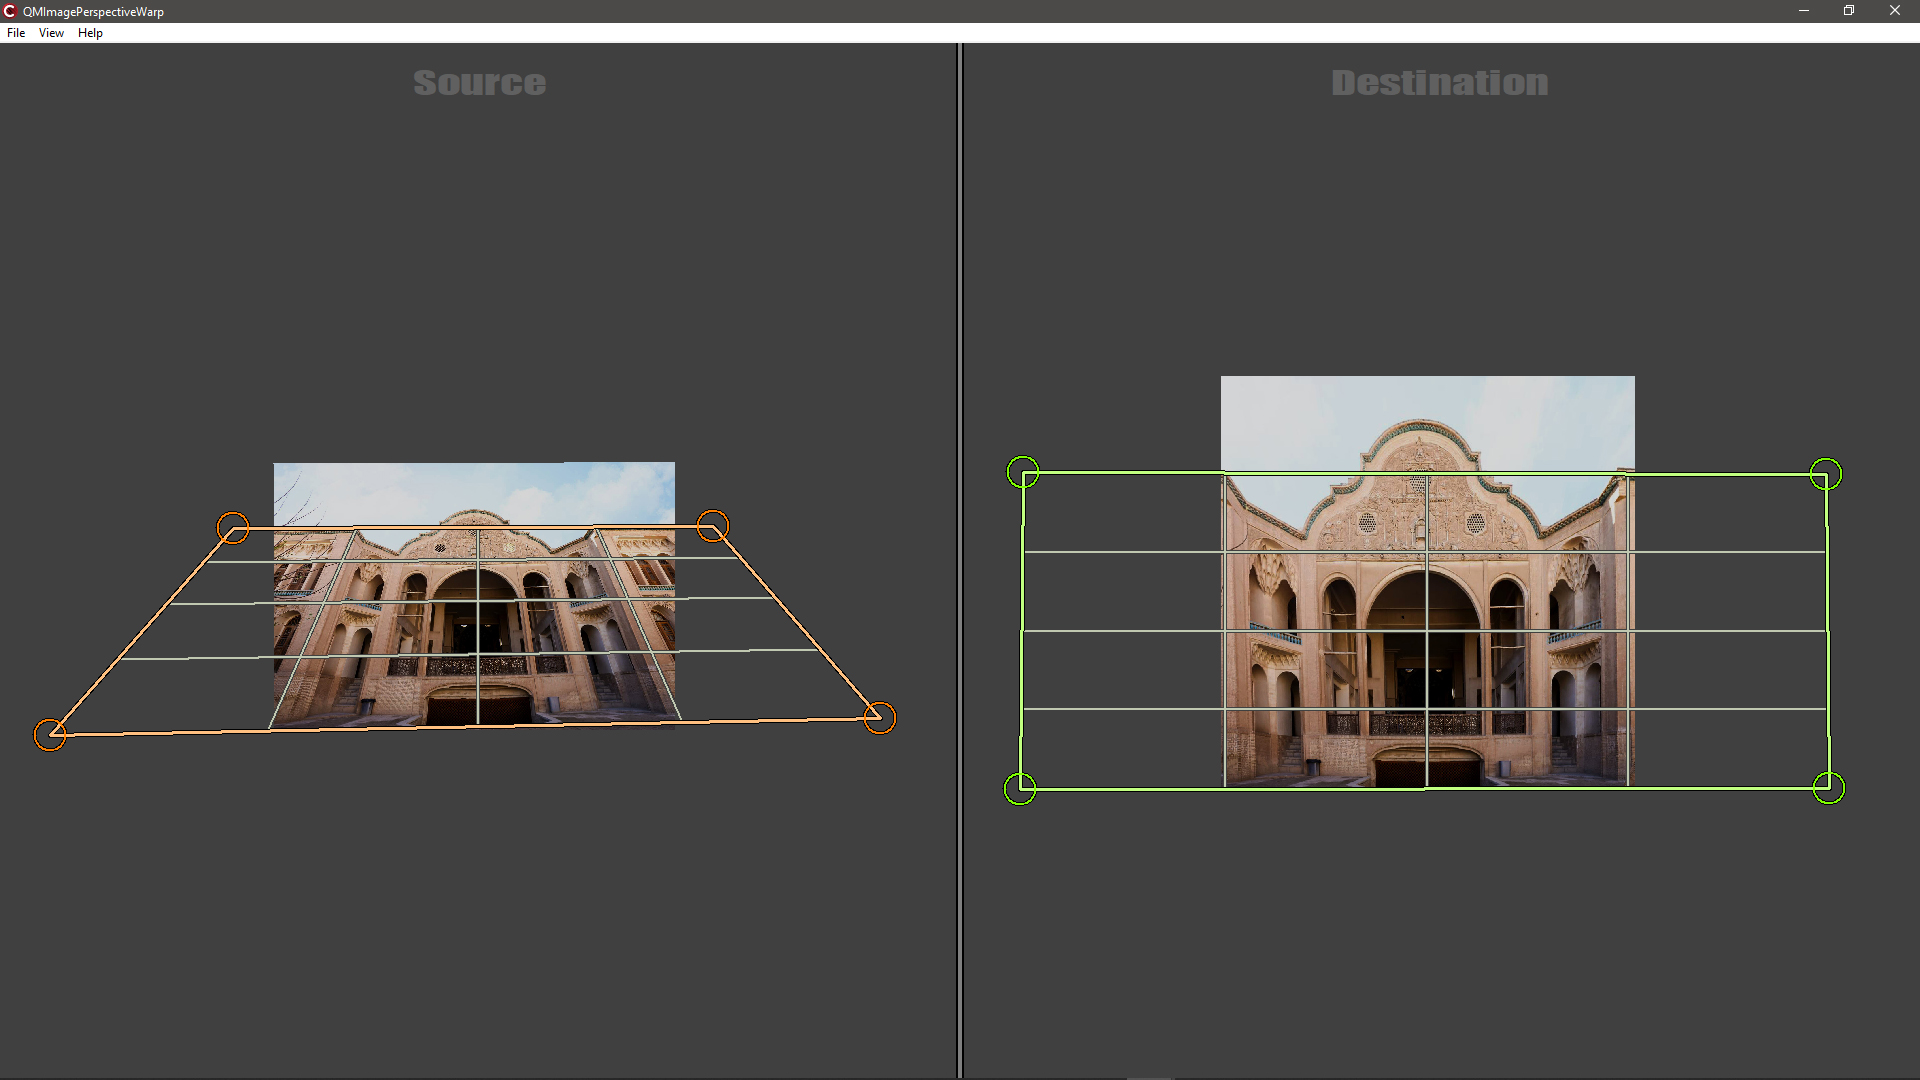Select the bottom-left green destination handle
1920x1080 pixels.
(x=1021, y=787)
